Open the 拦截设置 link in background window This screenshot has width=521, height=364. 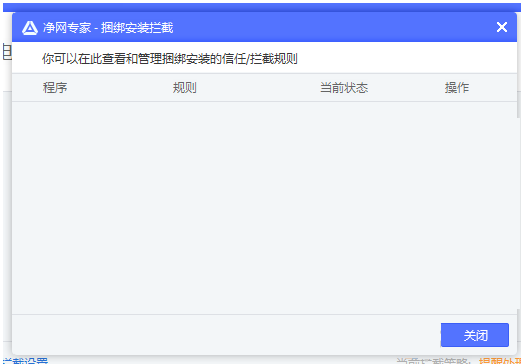pyautogui.click(x=25, y=361)
